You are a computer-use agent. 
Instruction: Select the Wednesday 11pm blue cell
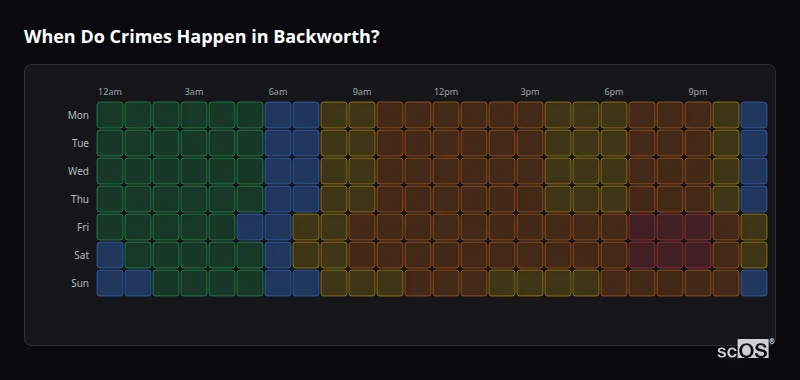(x=754, y=171)
